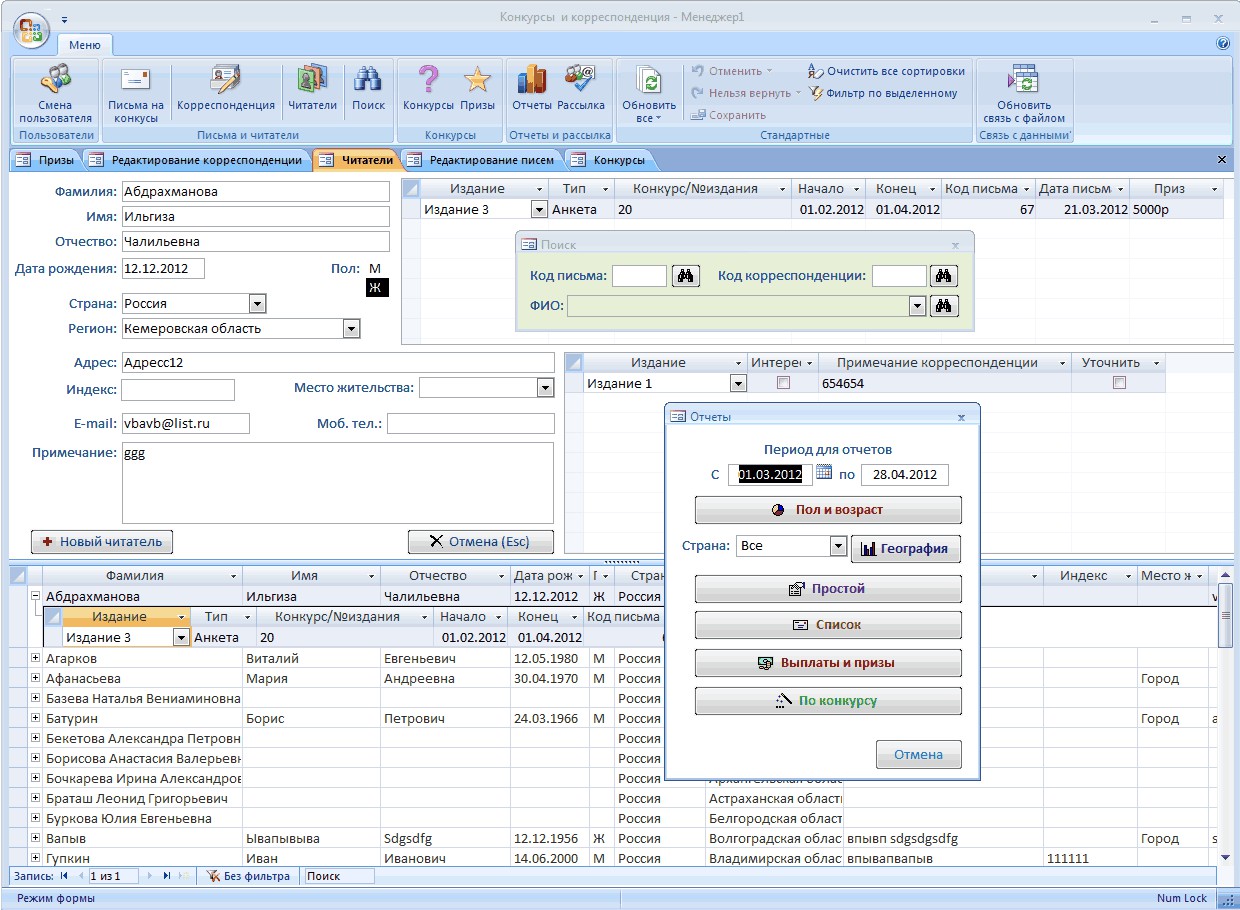
Task: Click the Поиск box in record navigator
Action: [x=339, y=876]
